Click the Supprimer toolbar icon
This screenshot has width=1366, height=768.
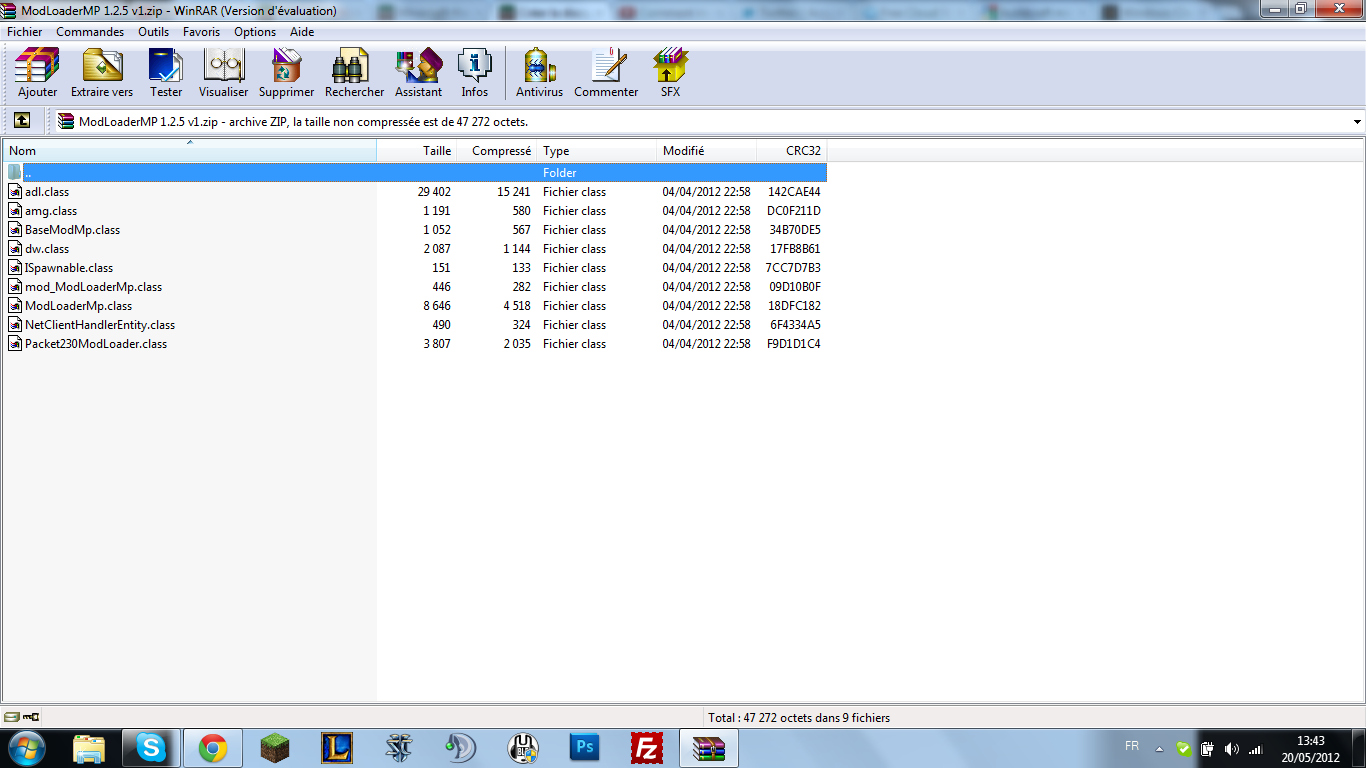(286, 72)
